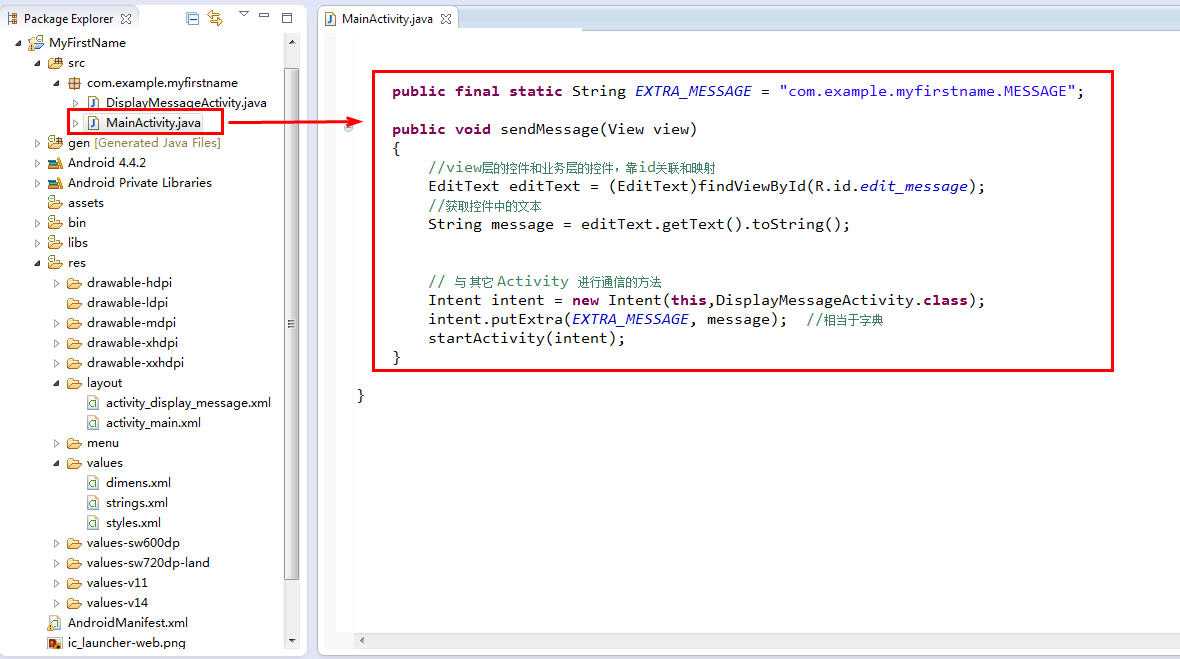Click the assets folder icon

coord(55,202)
